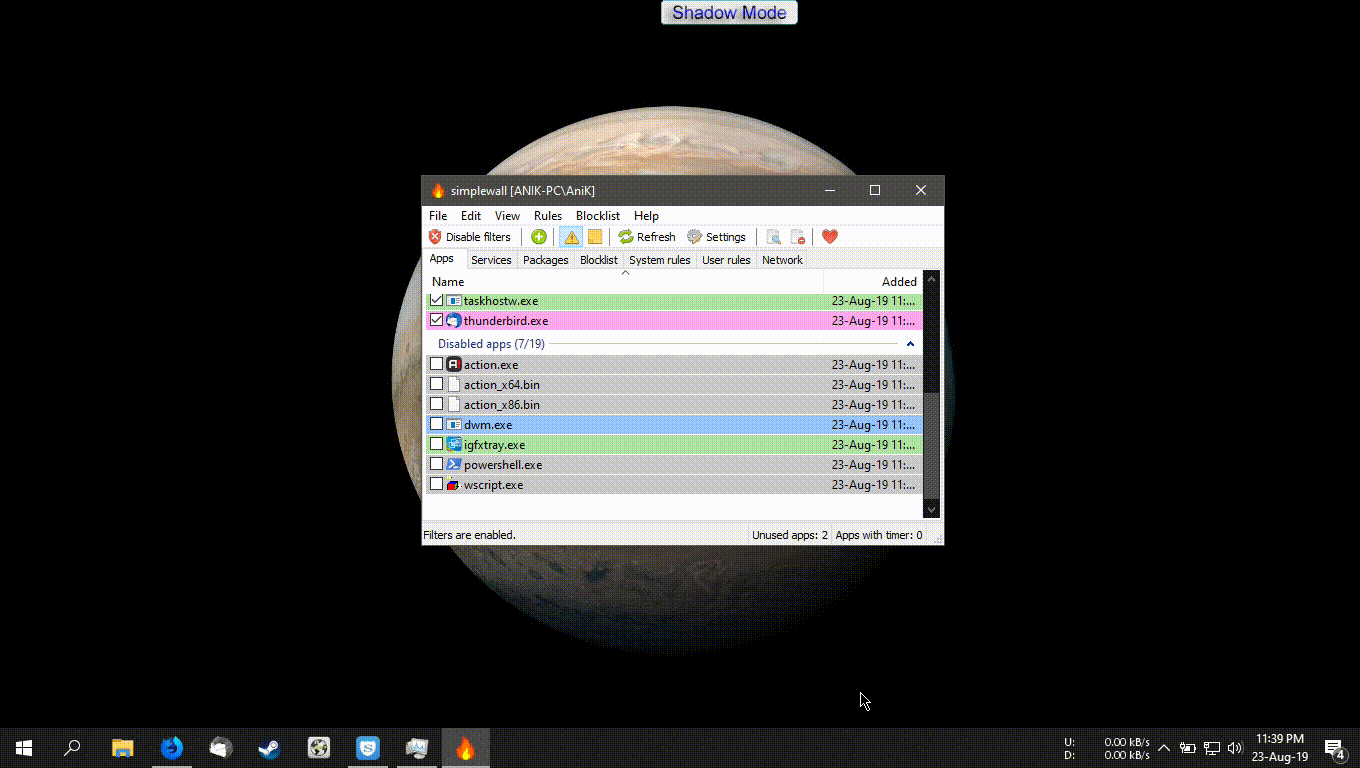Open Settings from the toolbar

point(716,237)
